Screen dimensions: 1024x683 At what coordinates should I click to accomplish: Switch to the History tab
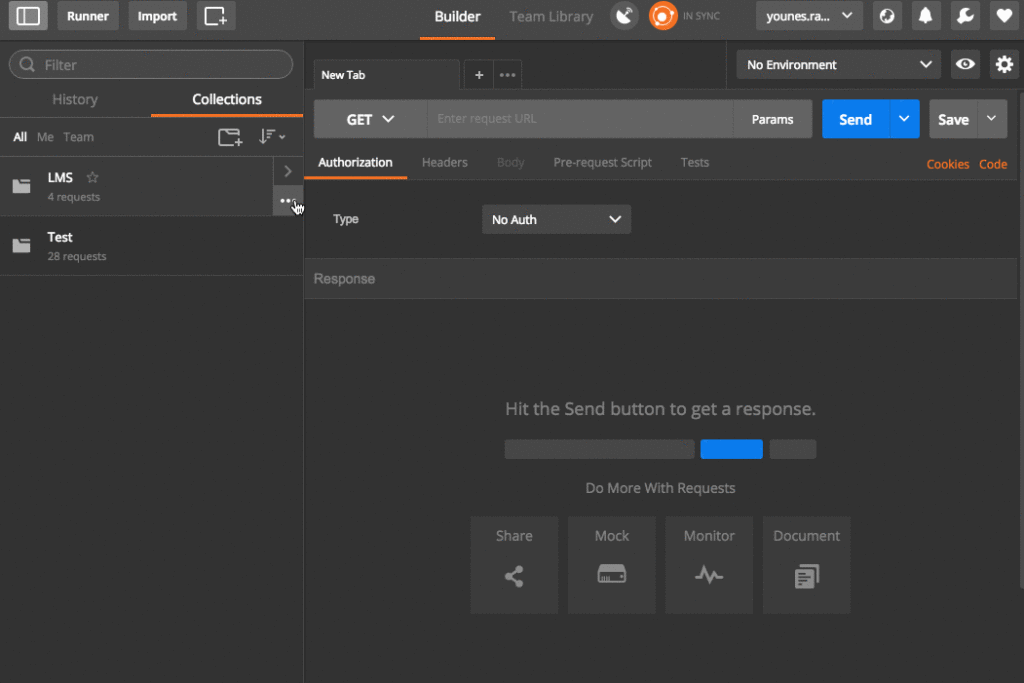[75, 99]
